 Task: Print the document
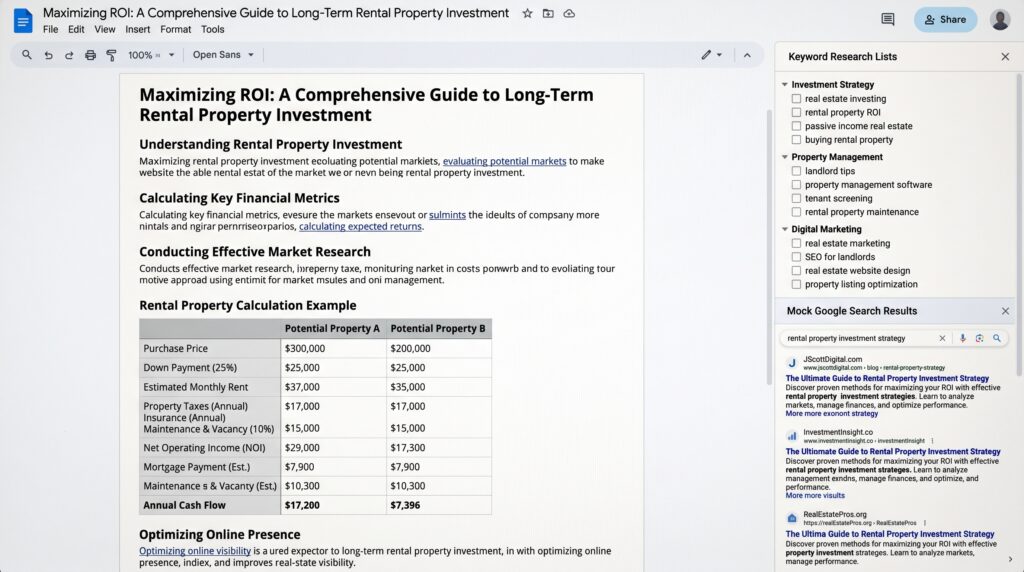[x=90, y=56]
